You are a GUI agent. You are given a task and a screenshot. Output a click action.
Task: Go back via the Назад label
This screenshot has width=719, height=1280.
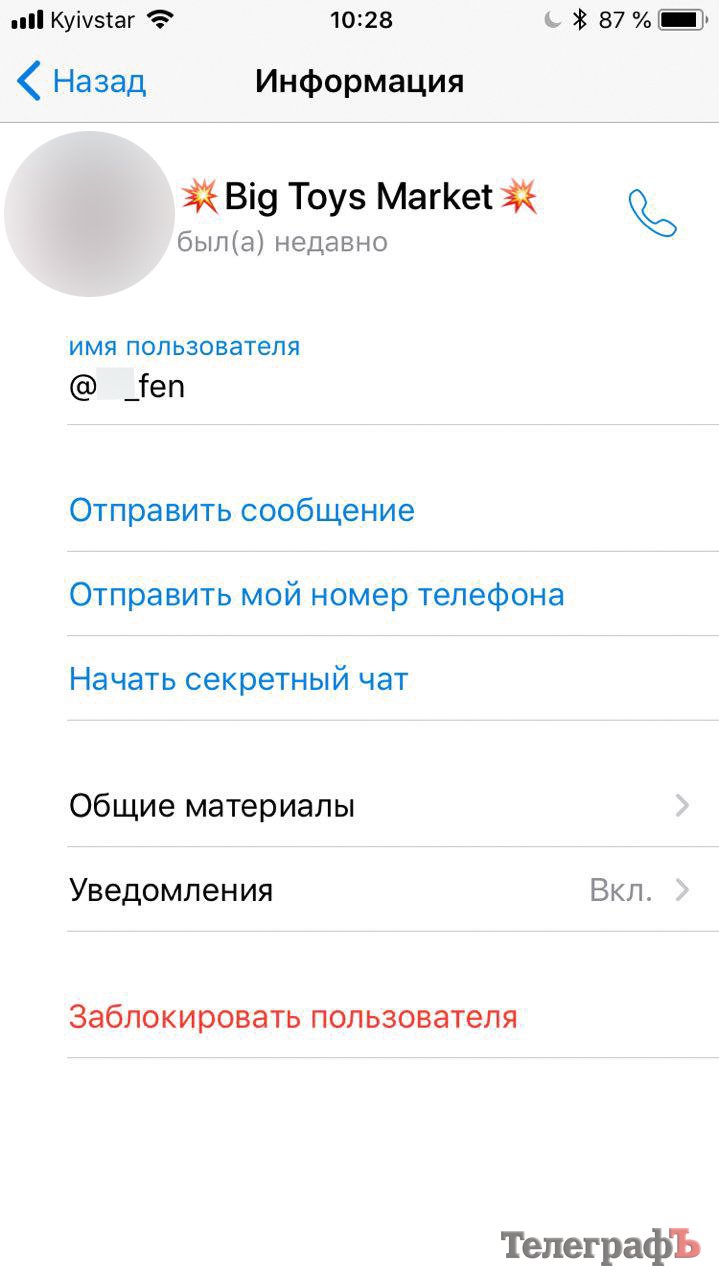coord(99,81)
